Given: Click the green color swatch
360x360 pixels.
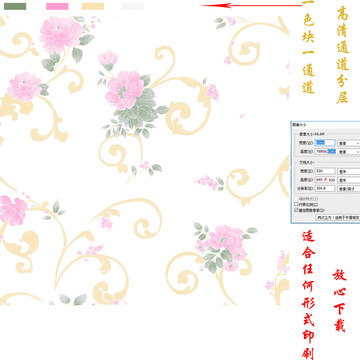Looking at the screenshot, I should (x=15, y=6).
